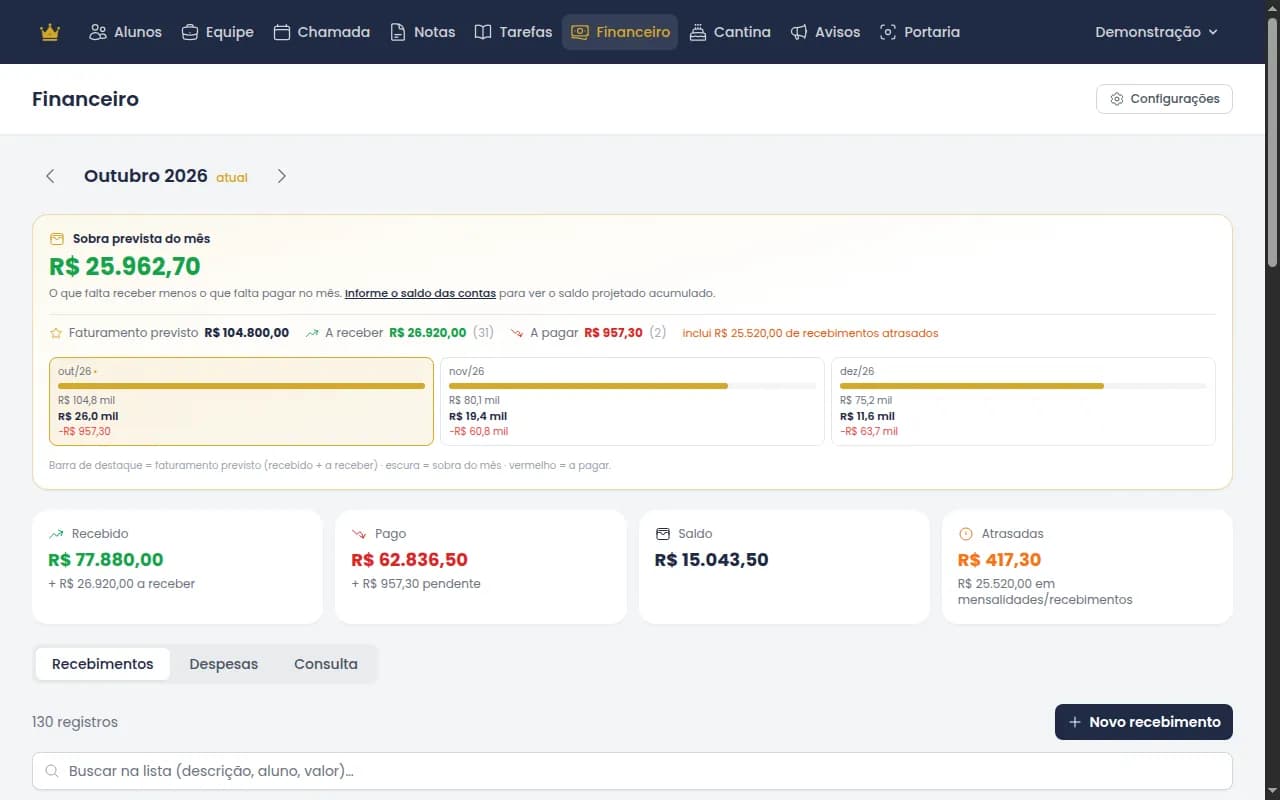This screenshot has height=800, width=1280.
Task: Click the crown logo icon
Action: click(x=50, y=32)
